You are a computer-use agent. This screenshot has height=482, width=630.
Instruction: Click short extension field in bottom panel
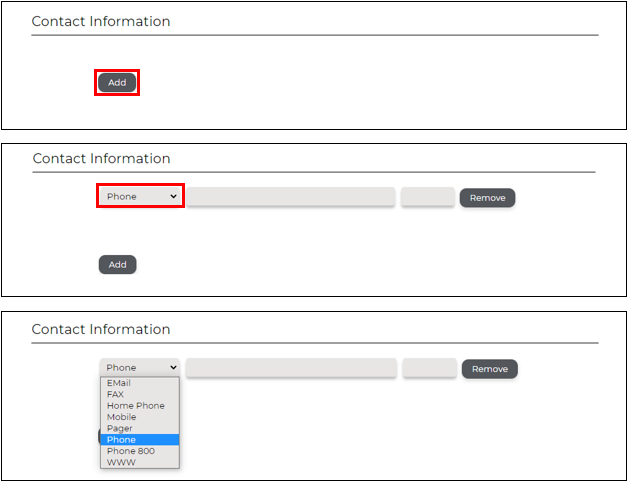(x=430, y=368)
